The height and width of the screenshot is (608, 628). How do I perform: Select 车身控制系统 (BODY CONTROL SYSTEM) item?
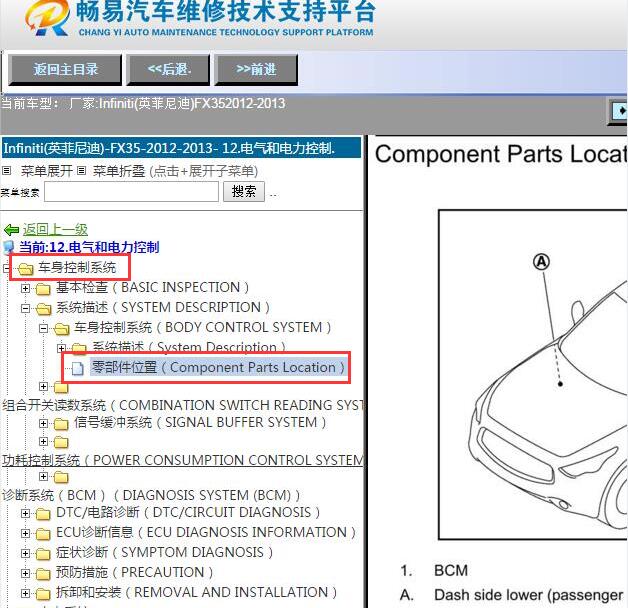pyautogui.click(x=202, y=327)
